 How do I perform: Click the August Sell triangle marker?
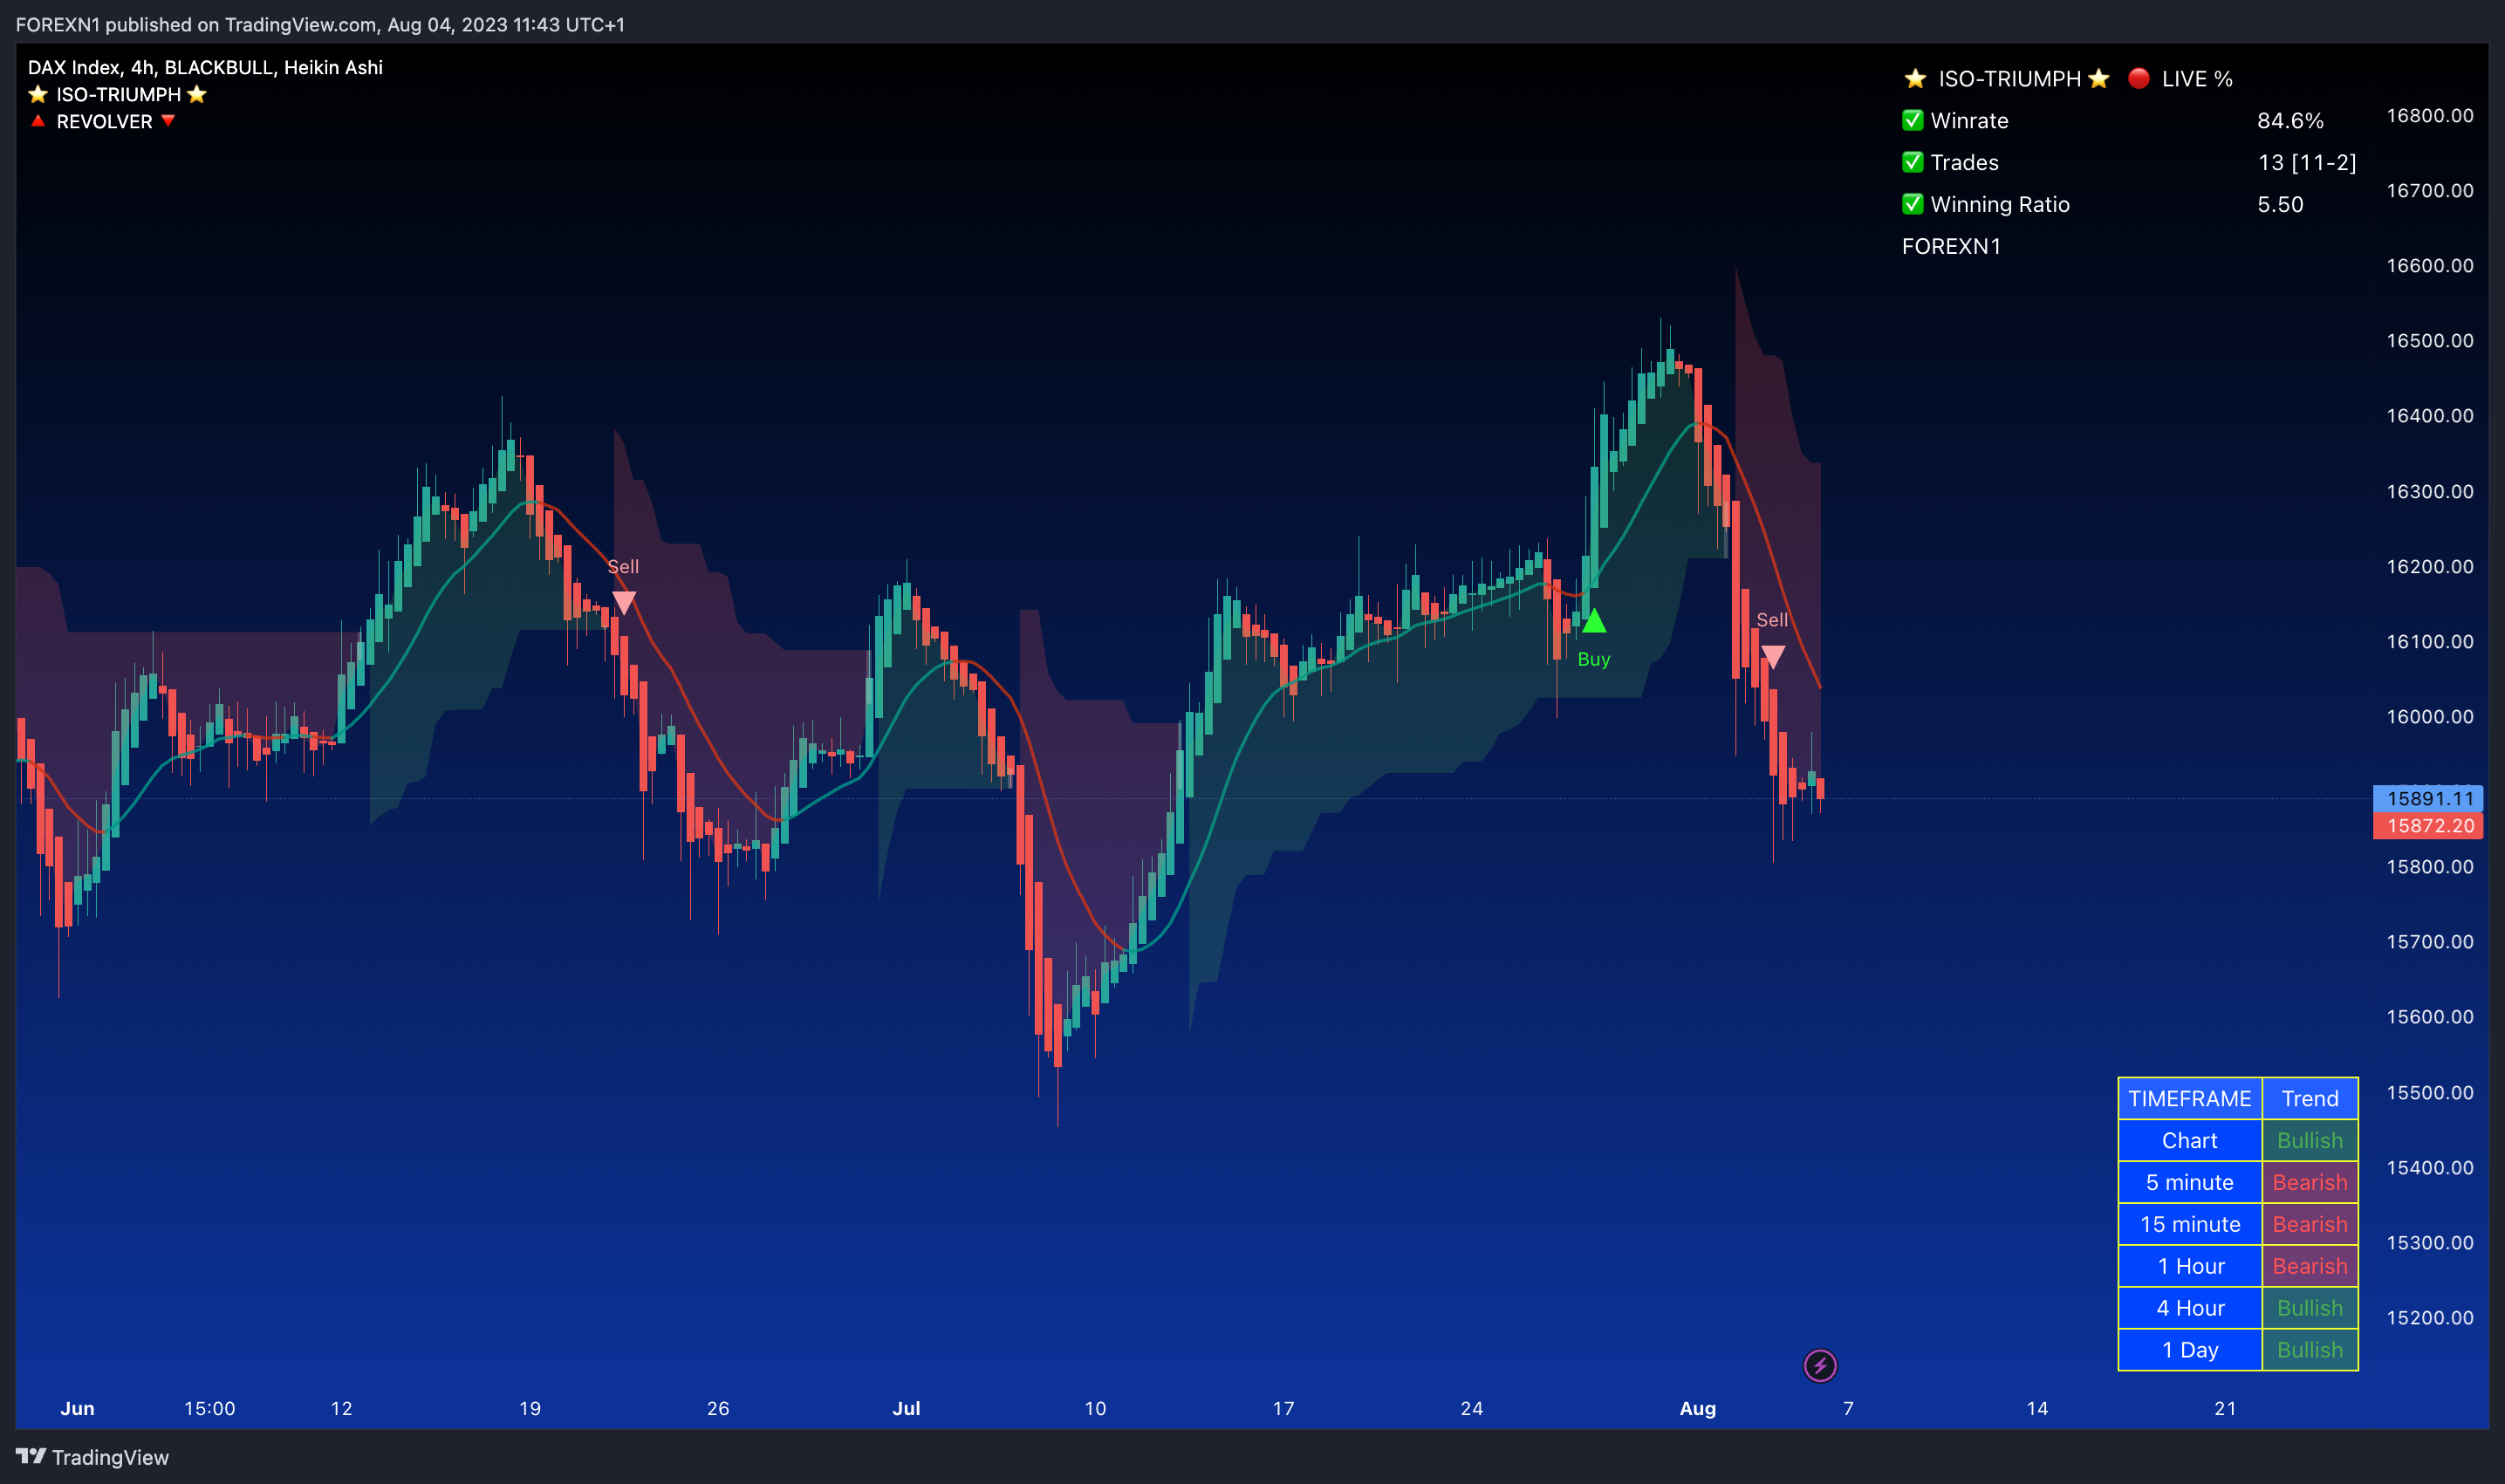(x=1772, y=657)
